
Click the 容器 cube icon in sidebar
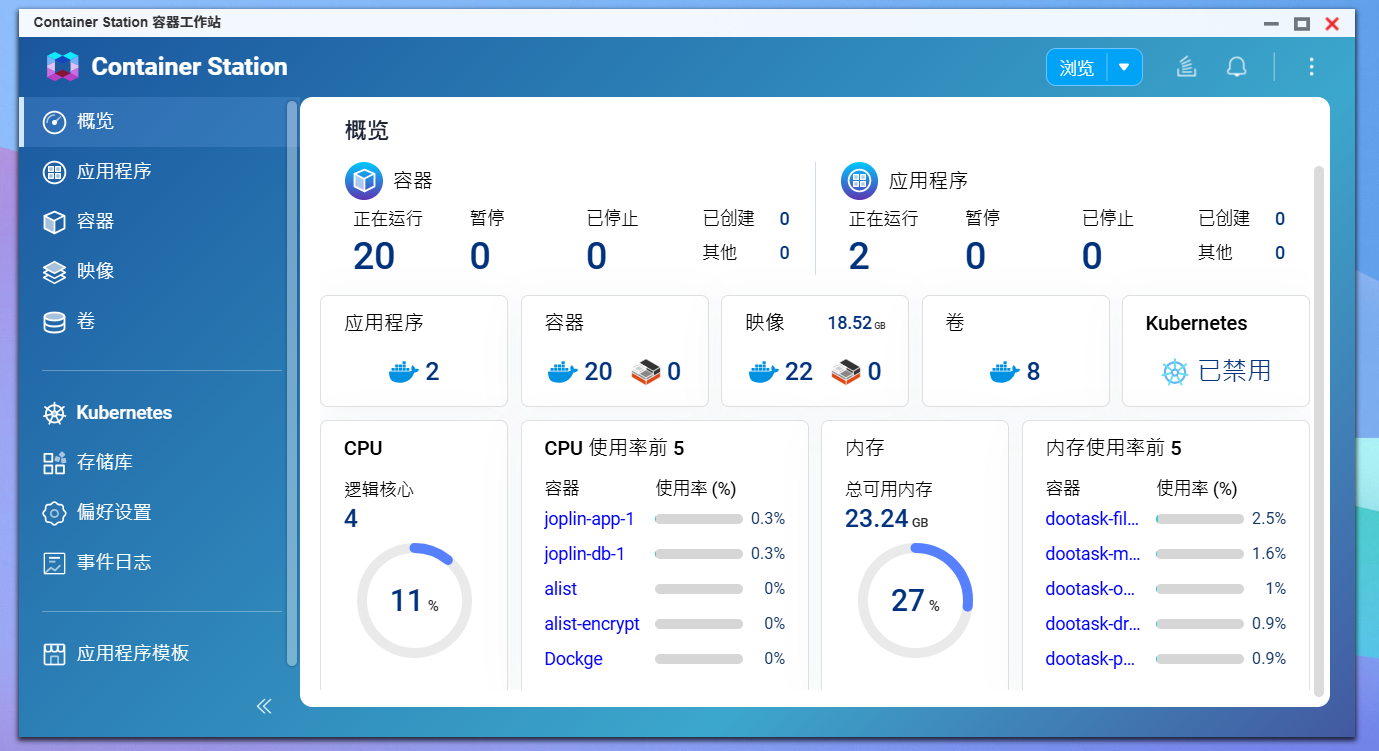pyautogui.click(x=54, y=222)
